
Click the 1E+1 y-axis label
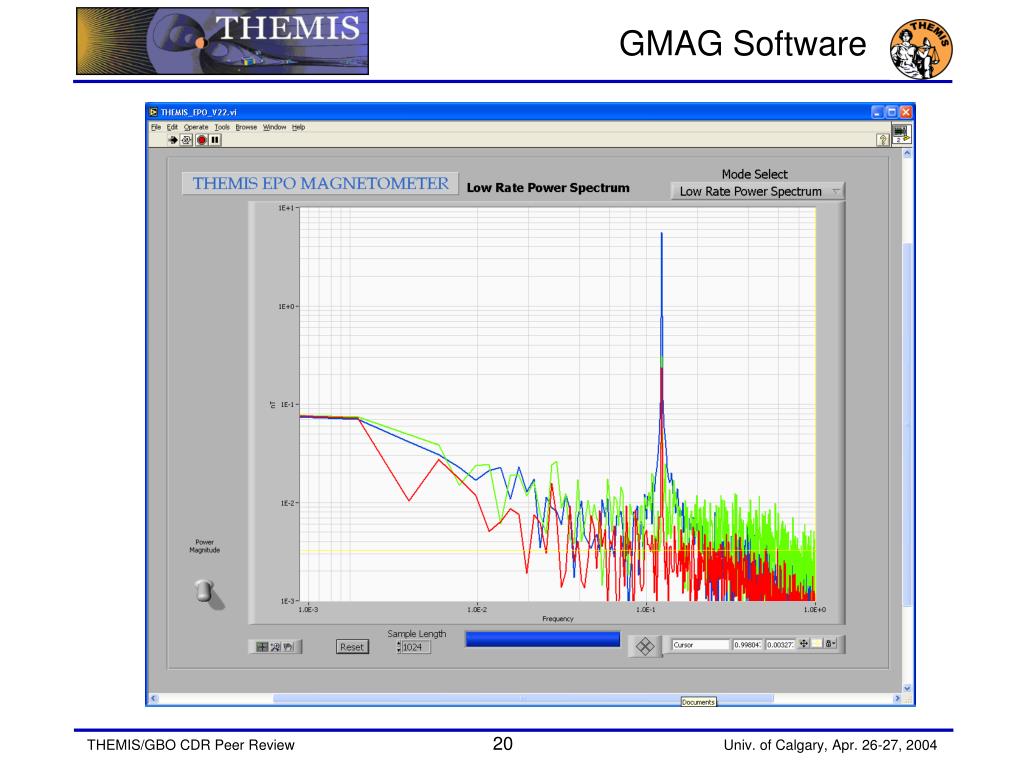click(286, 208)
